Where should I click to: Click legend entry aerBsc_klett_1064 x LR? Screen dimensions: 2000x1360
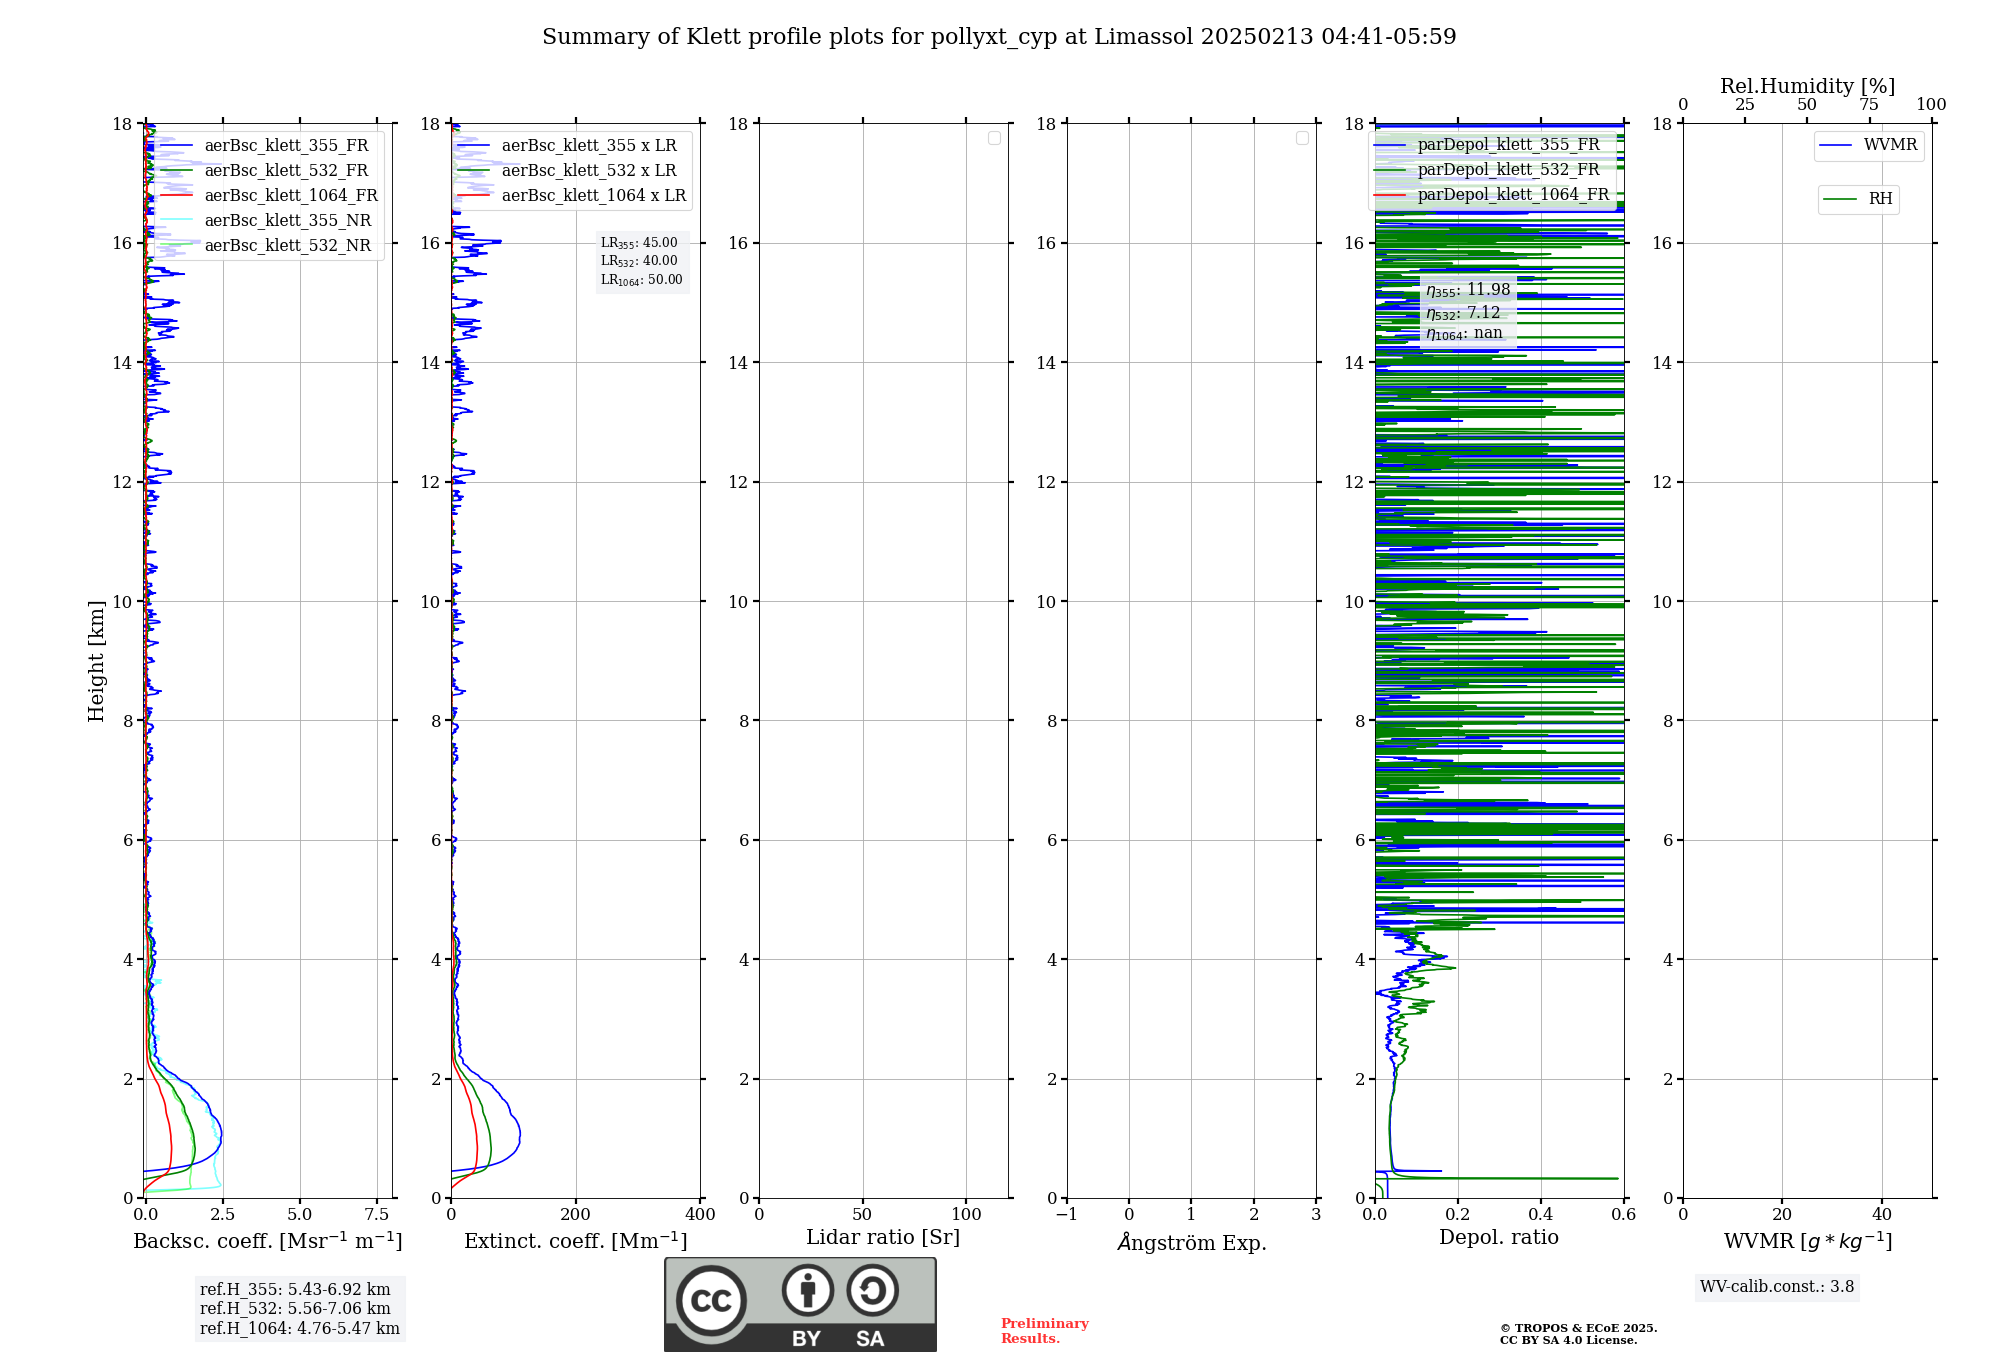(594, 195)
